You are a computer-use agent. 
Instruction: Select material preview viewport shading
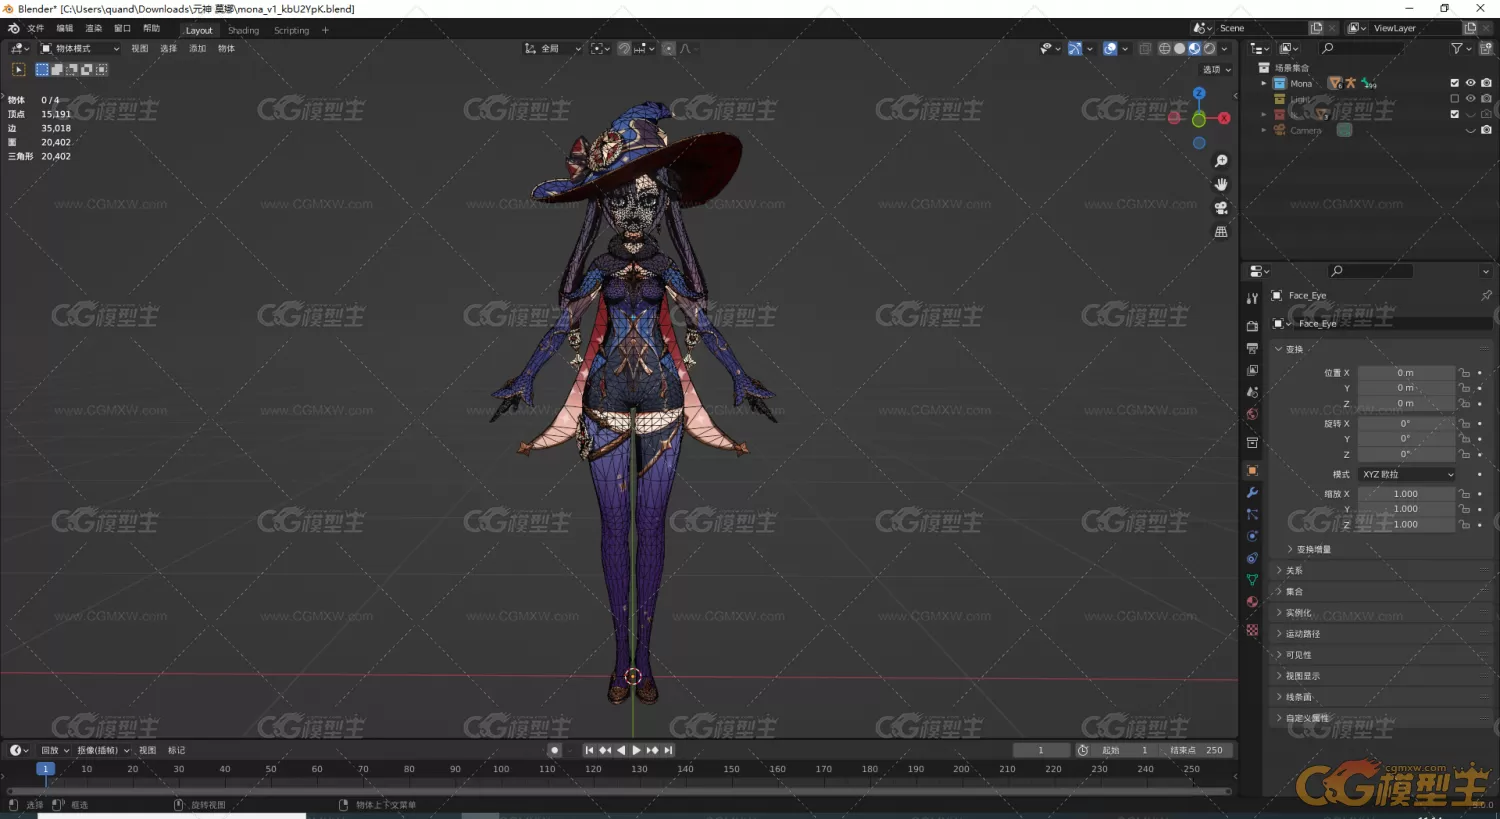click(1194, 48)
